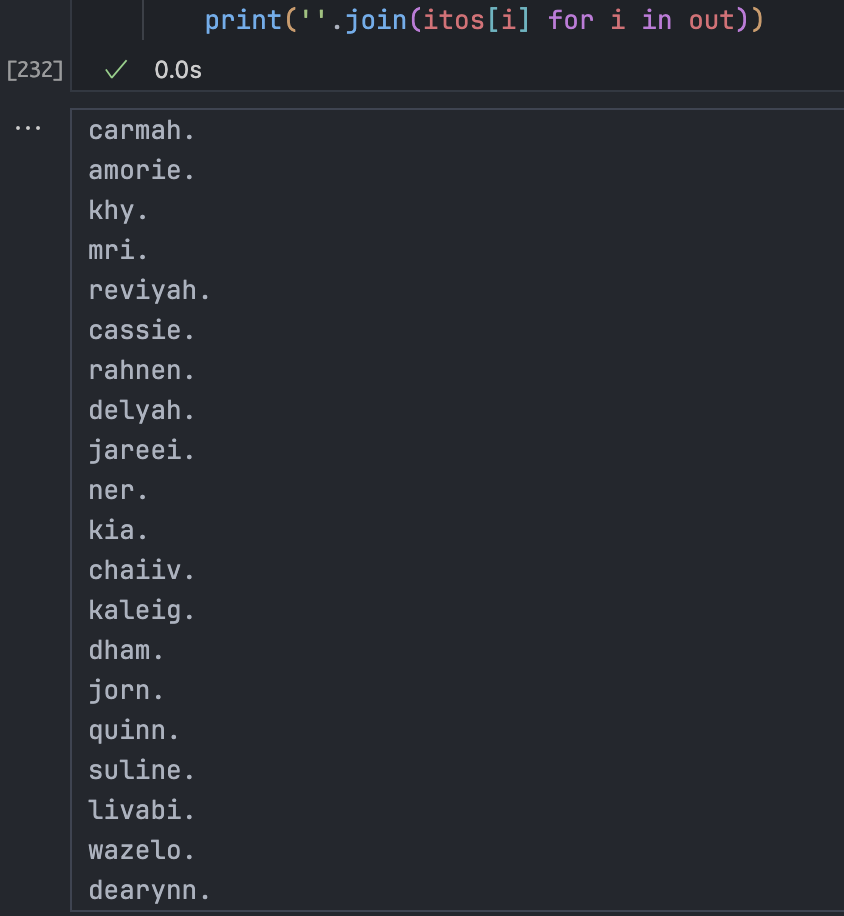Click the output line 'delyah.'
The image size is (844, 916).
click(x=141, y=411)
